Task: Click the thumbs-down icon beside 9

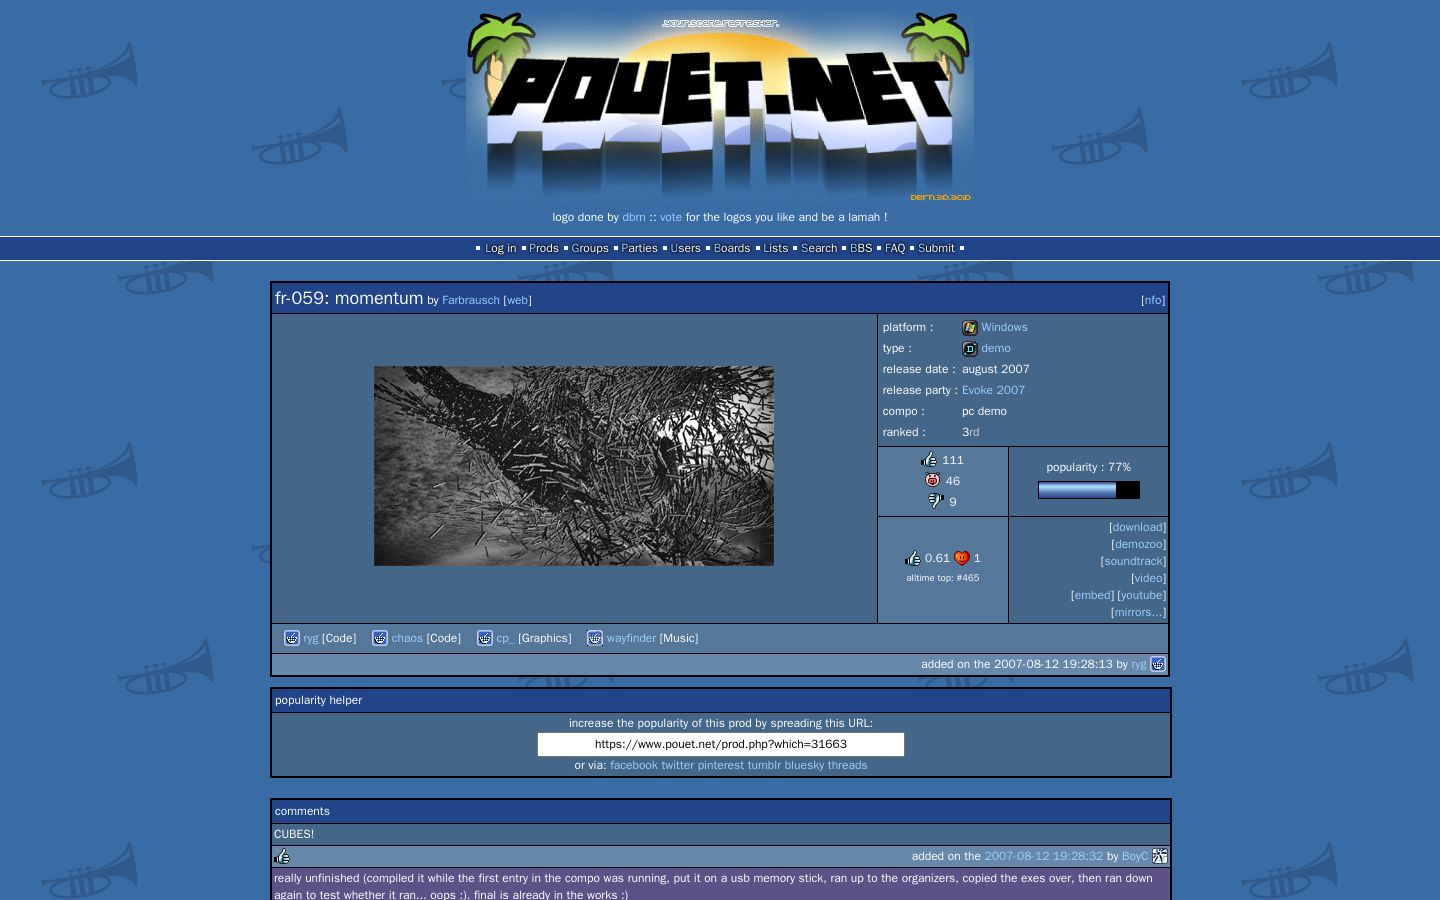Action: (x=936, y=501)
